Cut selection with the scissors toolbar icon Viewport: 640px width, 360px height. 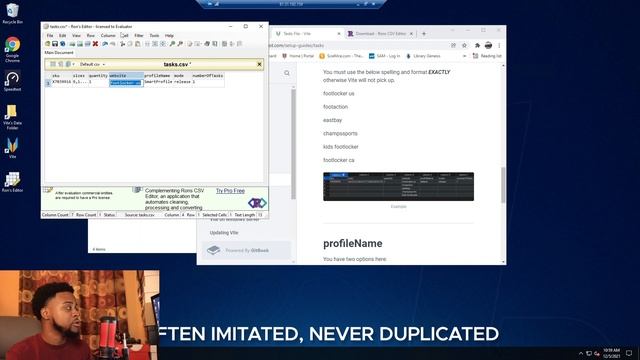click(x=122, y=44)
